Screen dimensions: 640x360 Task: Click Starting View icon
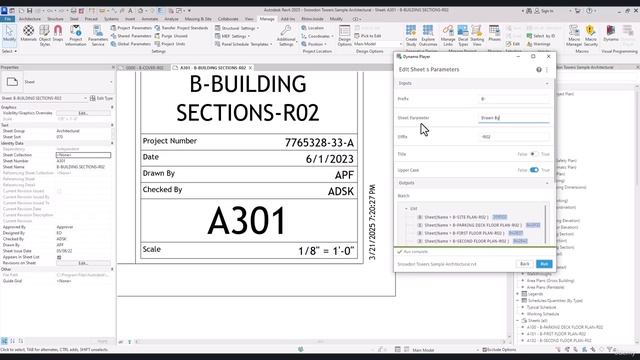(x=477, y=35)
